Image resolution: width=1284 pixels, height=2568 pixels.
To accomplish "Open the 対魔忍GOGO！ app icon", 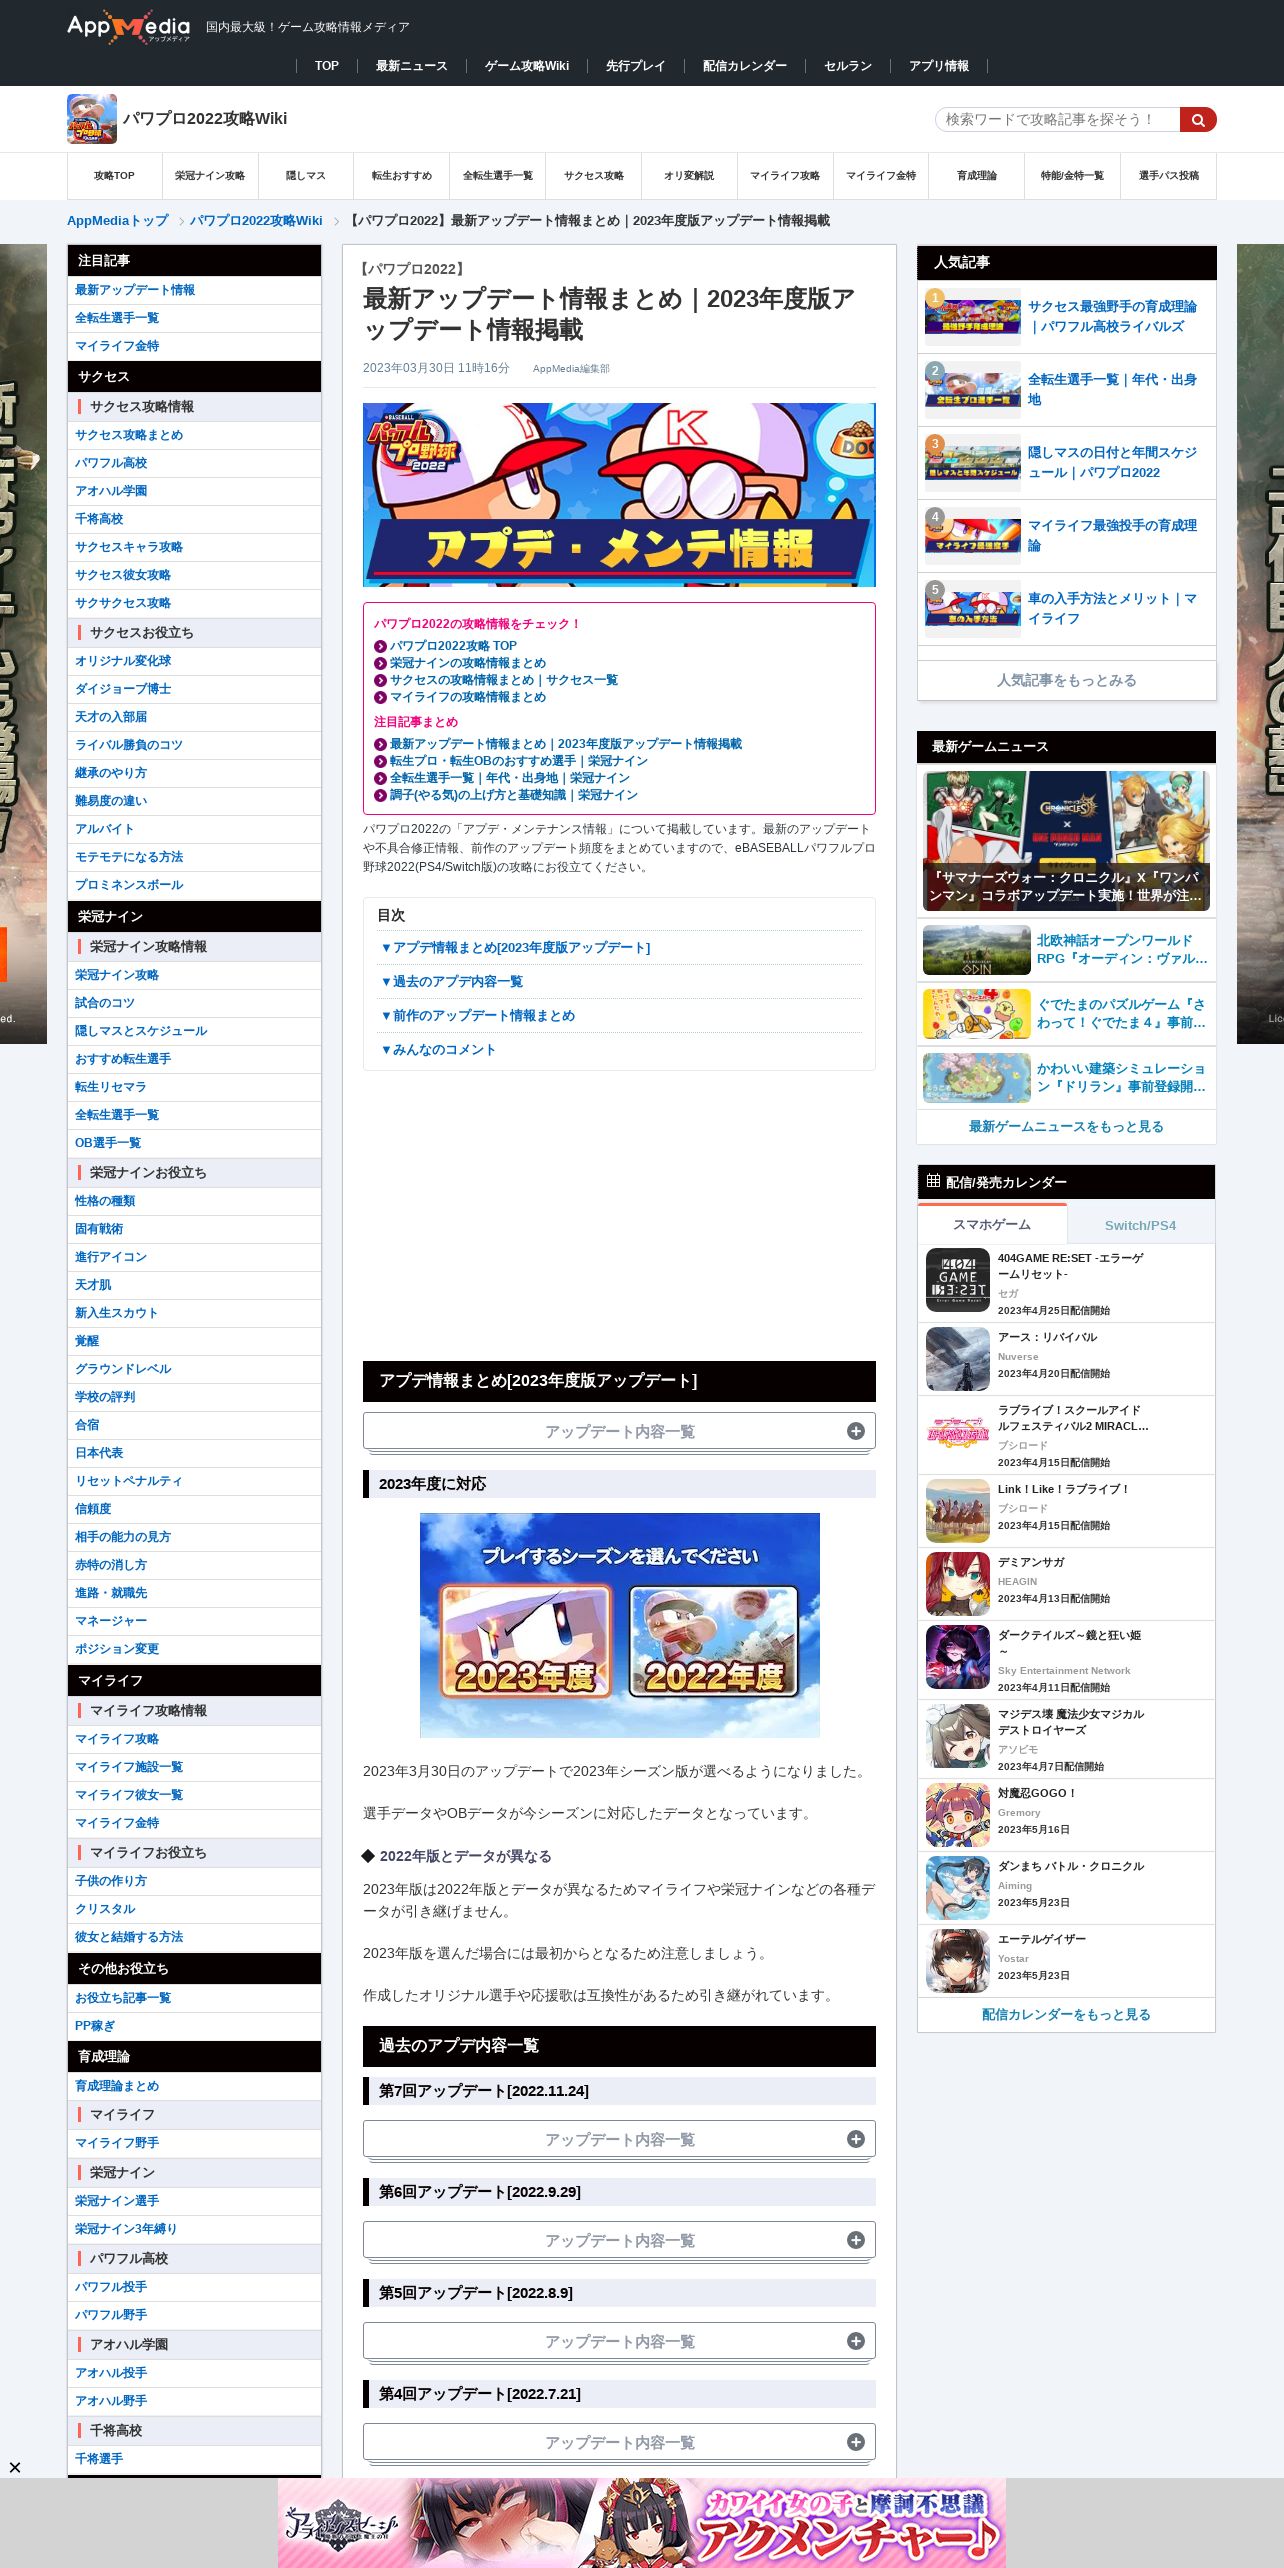I will pos(958,1815).
